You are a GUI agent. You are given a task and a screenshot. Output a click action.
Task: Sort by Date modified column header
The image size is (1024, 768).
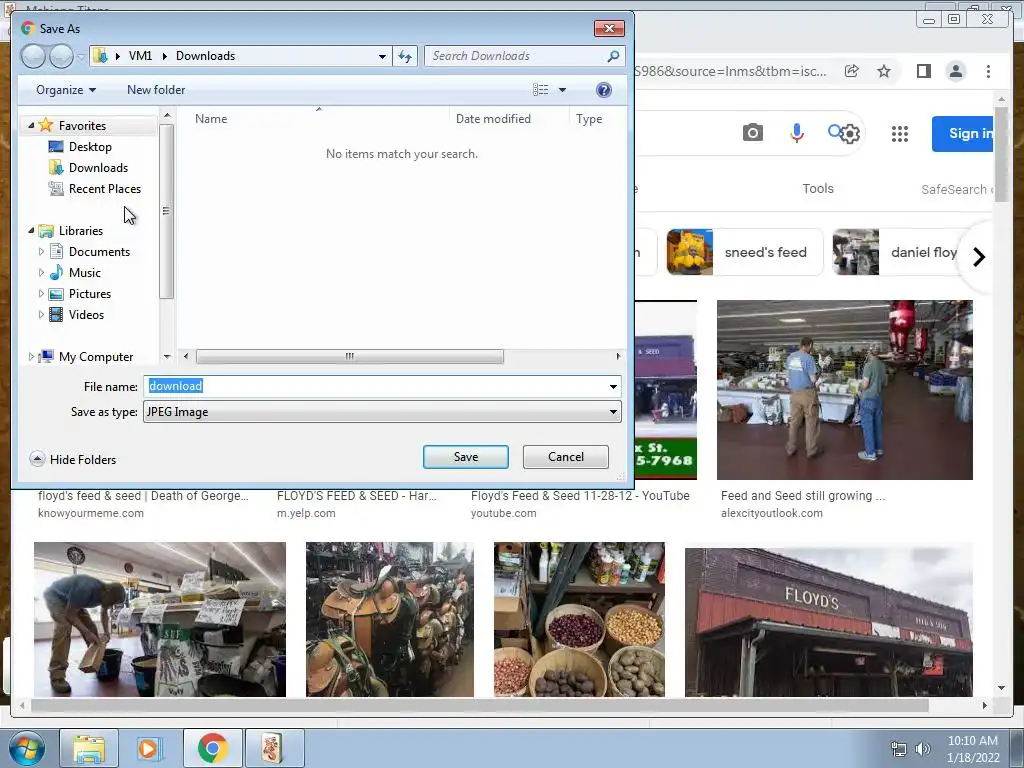[509, 119]
